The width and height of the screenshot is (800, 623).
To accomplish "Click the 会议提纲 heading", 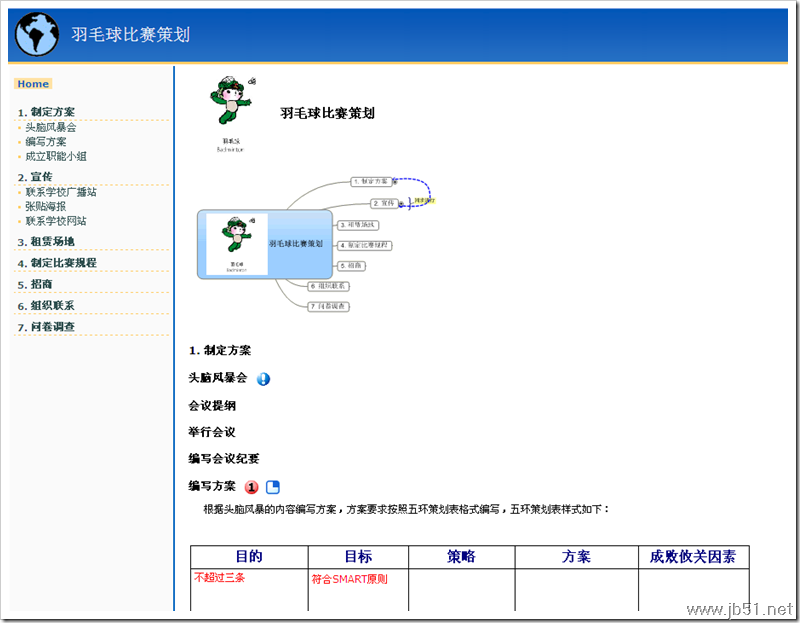I will (x=212, y=406).
